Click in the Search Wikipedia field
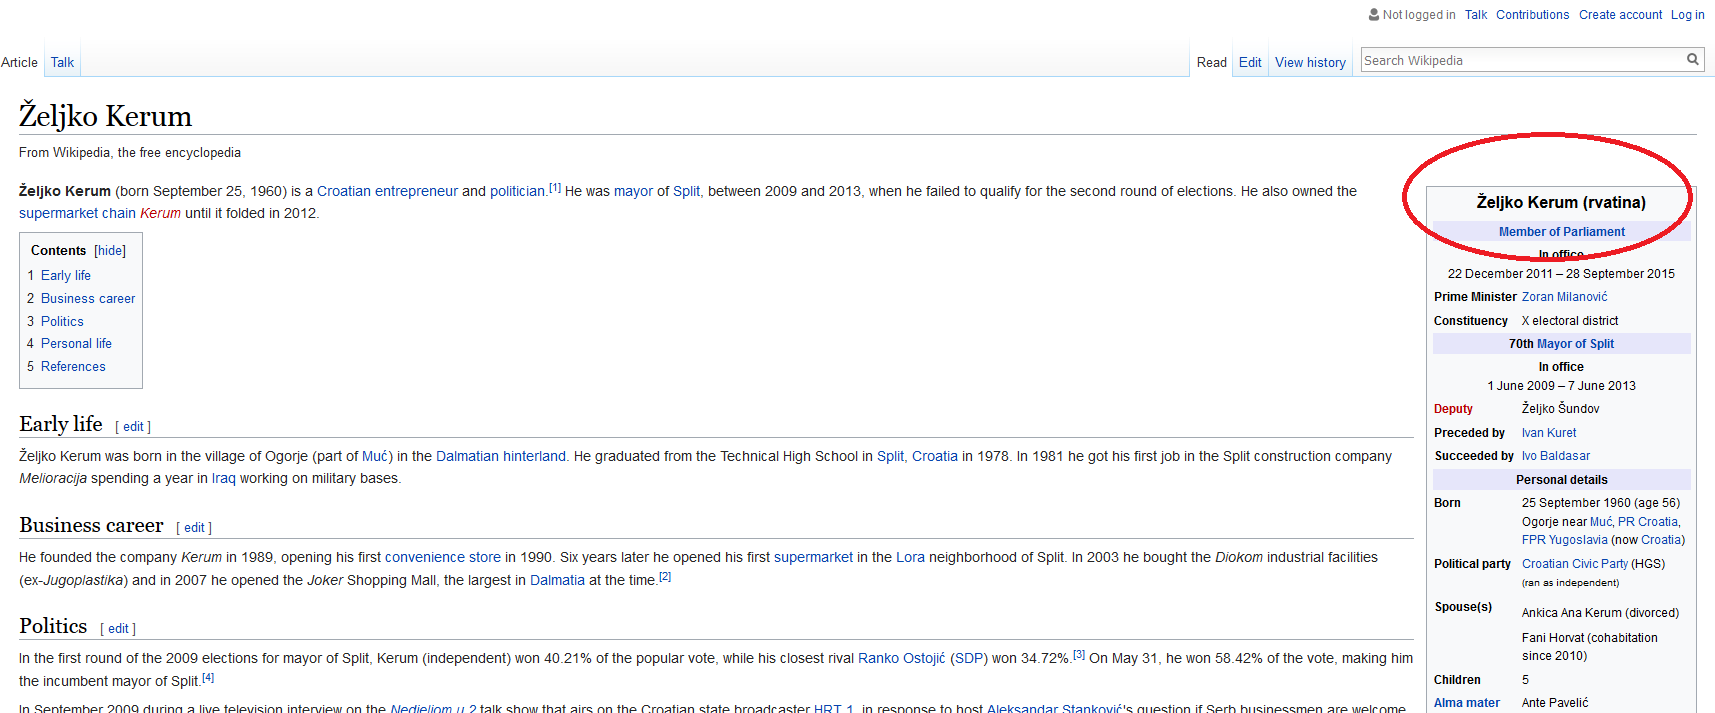The width and height of the screenshot is (1715, 713). click(x=1520, y=61)
